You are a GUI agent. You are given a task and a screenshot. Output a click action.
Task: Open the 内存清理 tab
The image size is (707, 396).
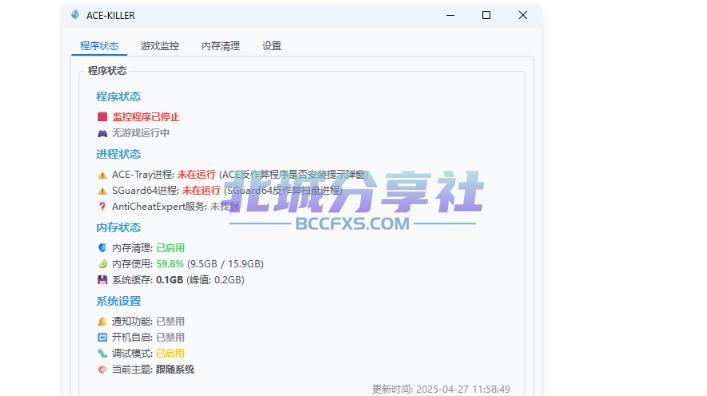[220, 46]
